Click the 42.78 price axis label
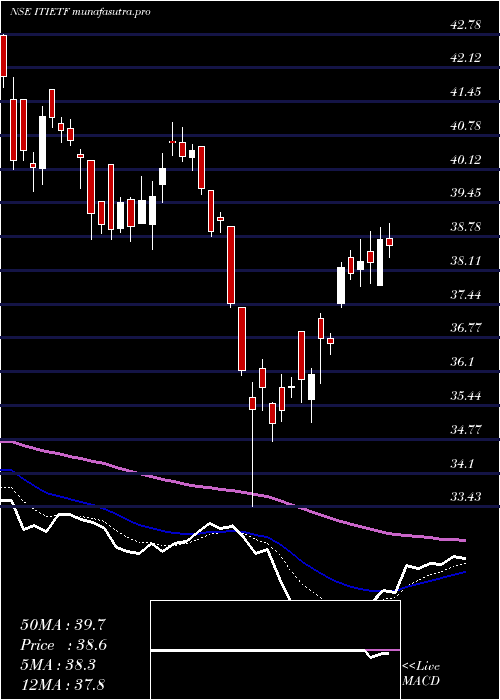500x700 pixels. 466,25
